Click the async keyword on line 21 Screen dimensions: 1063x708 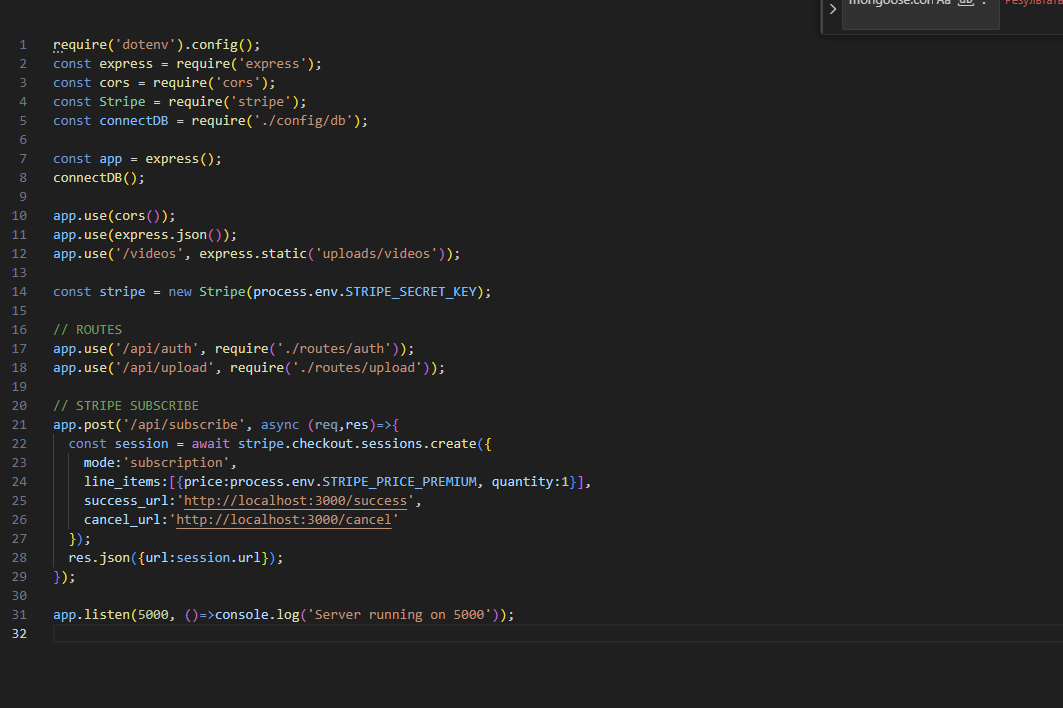click(280, 425)
